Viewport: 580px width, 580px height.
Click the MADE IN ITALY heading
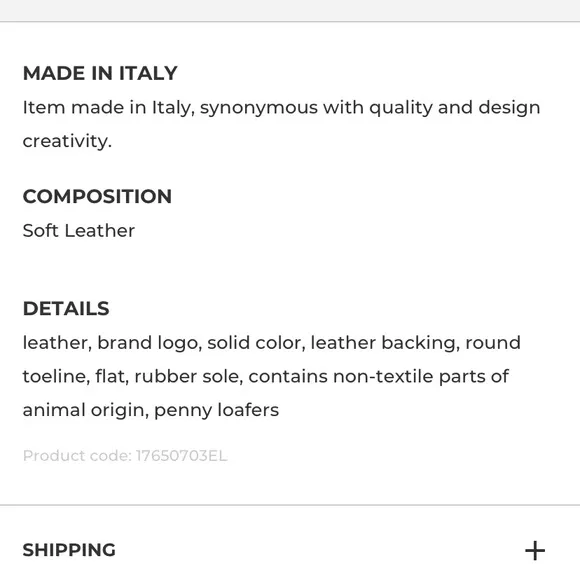click(x=100, y=73)
